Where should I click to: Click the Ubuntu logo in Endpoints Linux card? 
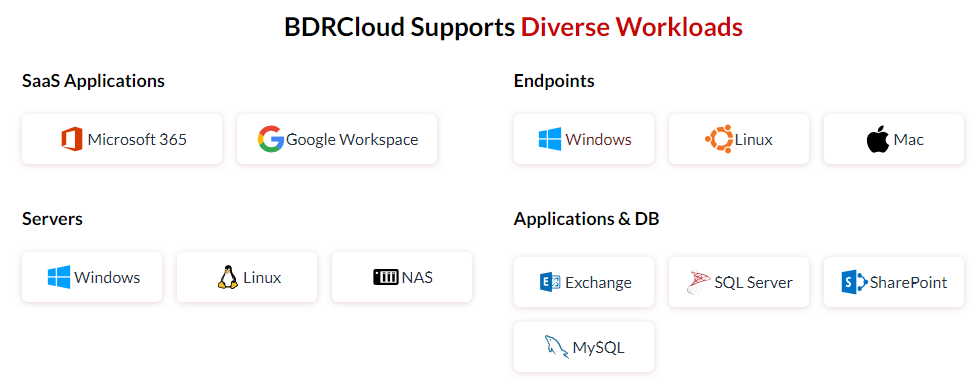click(719, 139)
